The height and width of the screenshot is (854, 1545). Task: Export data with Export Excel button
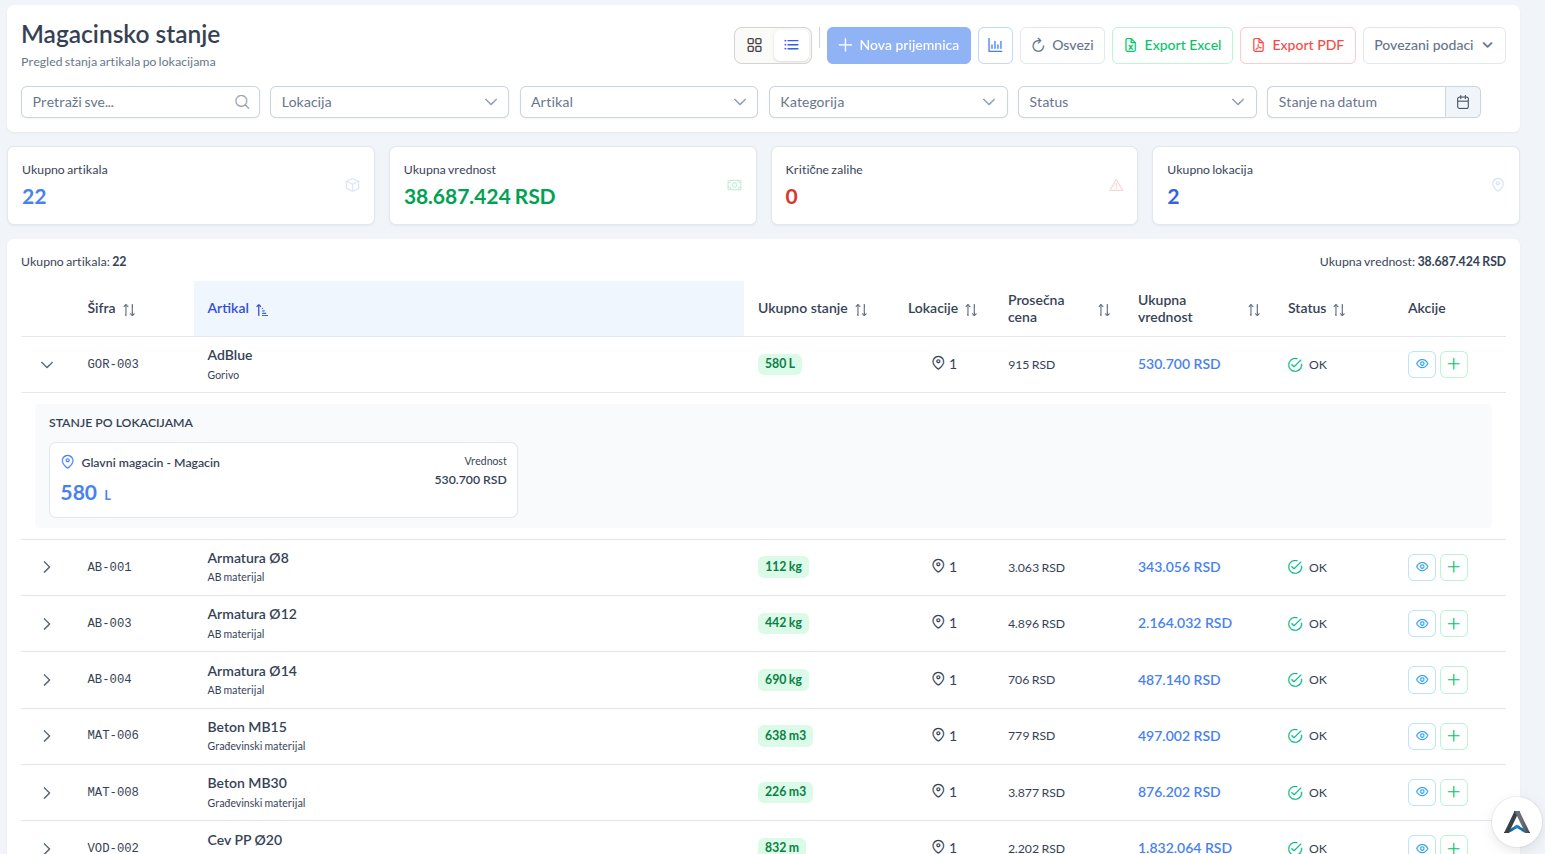point(1172,45)
